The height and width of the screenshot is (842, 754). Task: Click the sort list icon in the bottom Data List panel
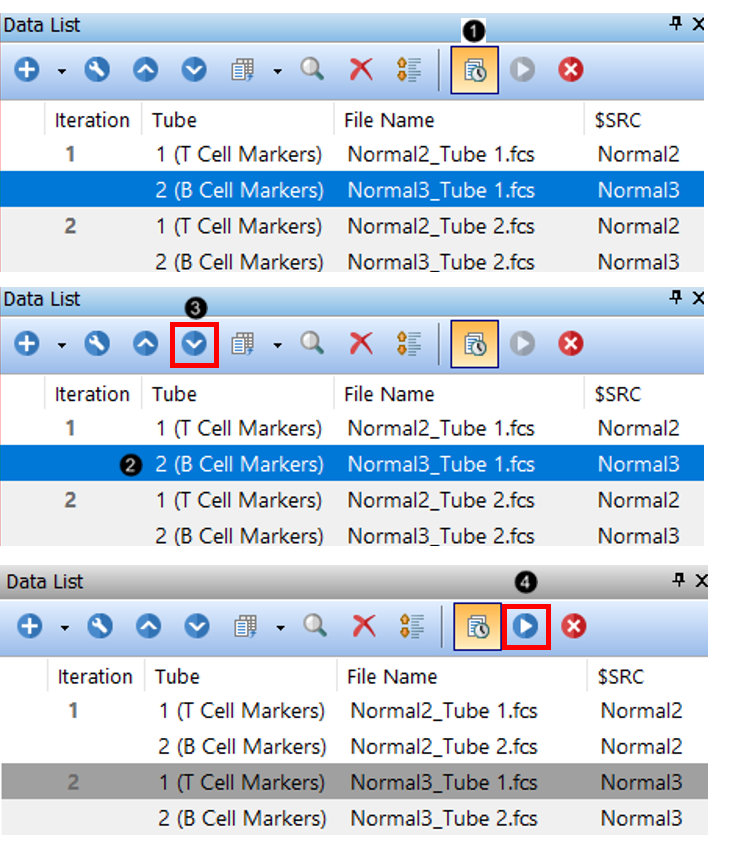click(x=412, y=626)
